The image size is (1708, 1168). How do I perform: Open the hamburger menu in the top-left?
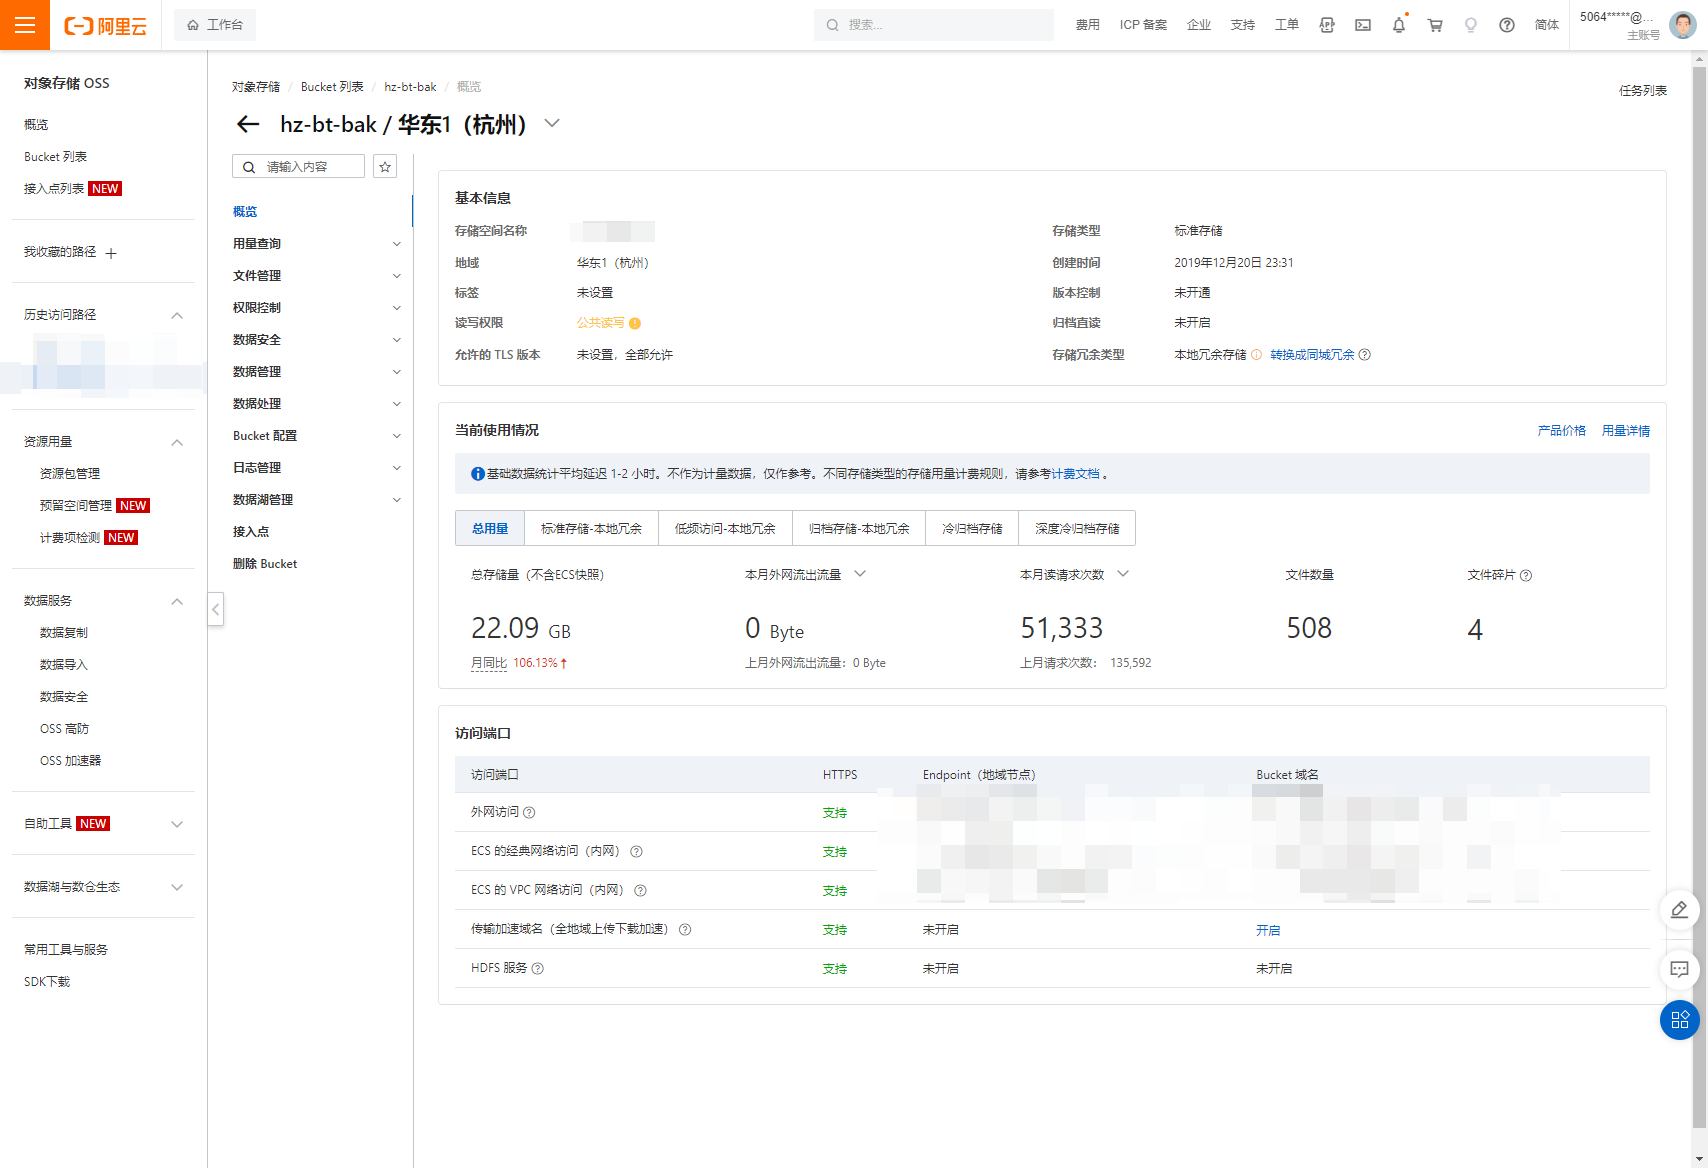(25, 25)
